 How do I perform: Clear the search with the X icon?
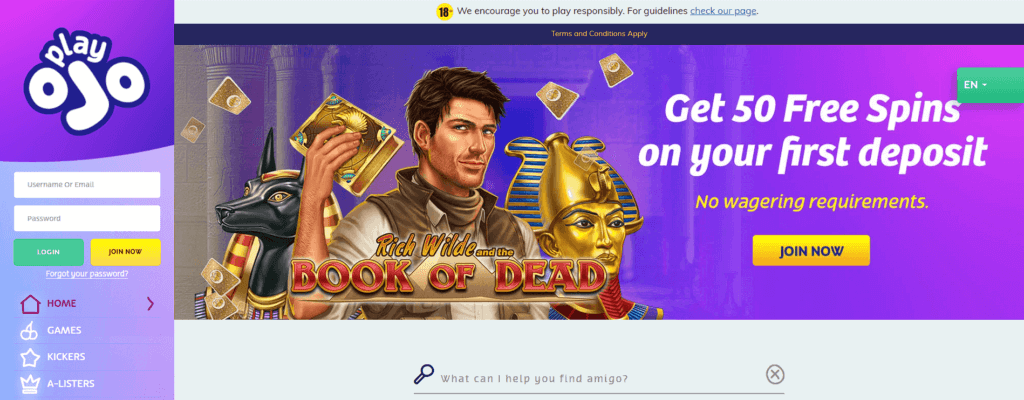coord(775,375)
